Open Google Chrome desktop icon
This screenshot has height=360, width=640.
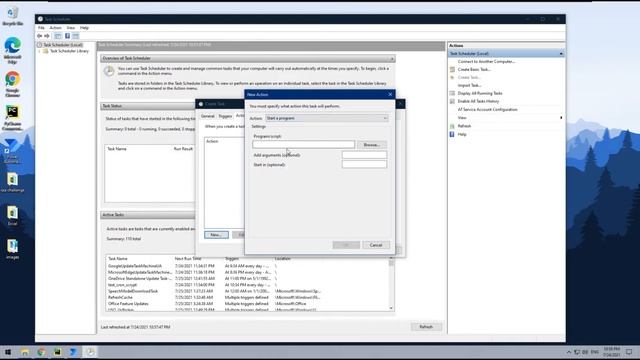point(13,84)
